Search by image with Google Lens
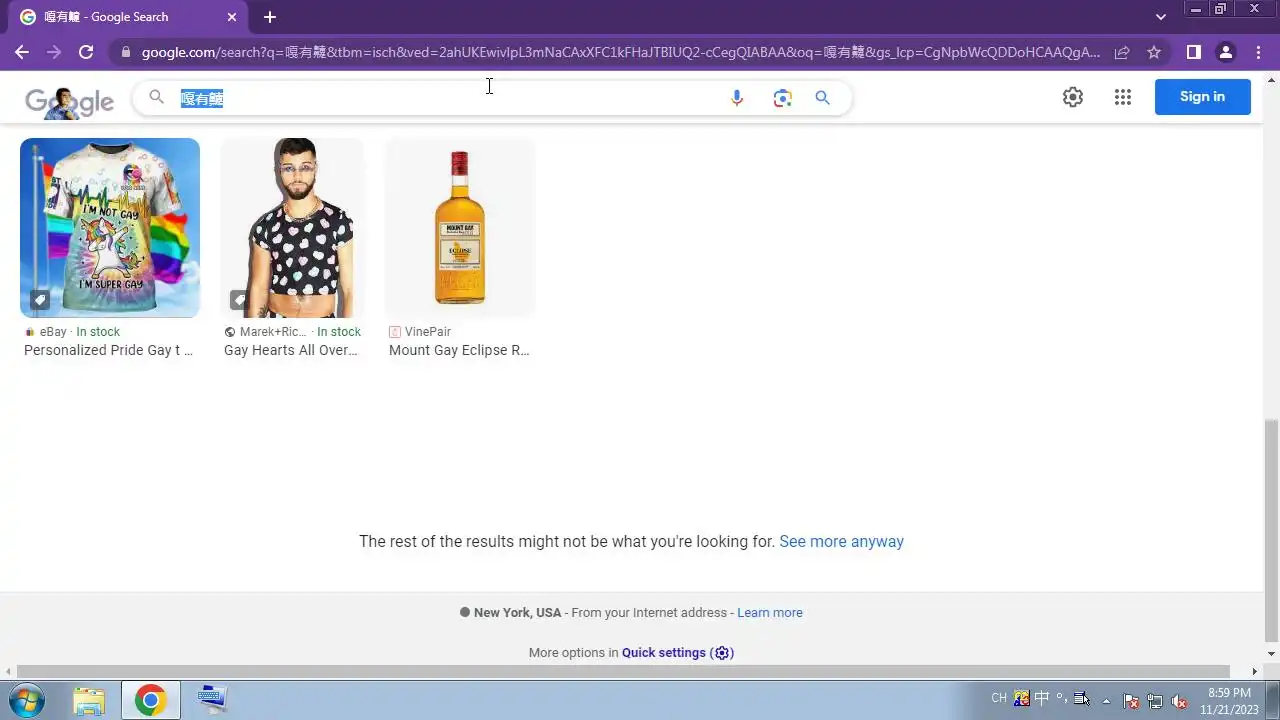Image resolution: width=1280 pixels, height=720 pixels. pyautogui.click(x=782, y=98)
